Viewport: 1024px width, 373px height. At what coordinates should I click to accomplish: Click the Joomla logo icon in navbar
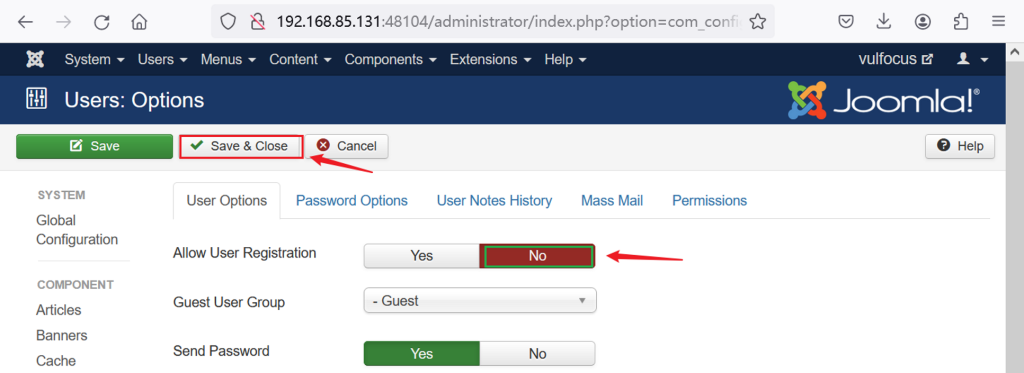click(35, 59)
